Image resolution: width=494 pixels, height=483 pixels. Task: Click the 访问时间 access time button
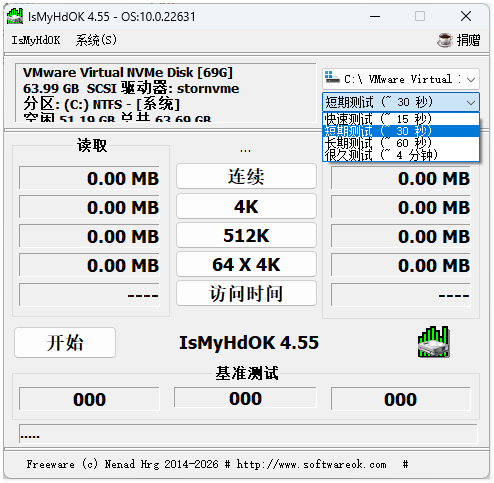pos(246,293)
